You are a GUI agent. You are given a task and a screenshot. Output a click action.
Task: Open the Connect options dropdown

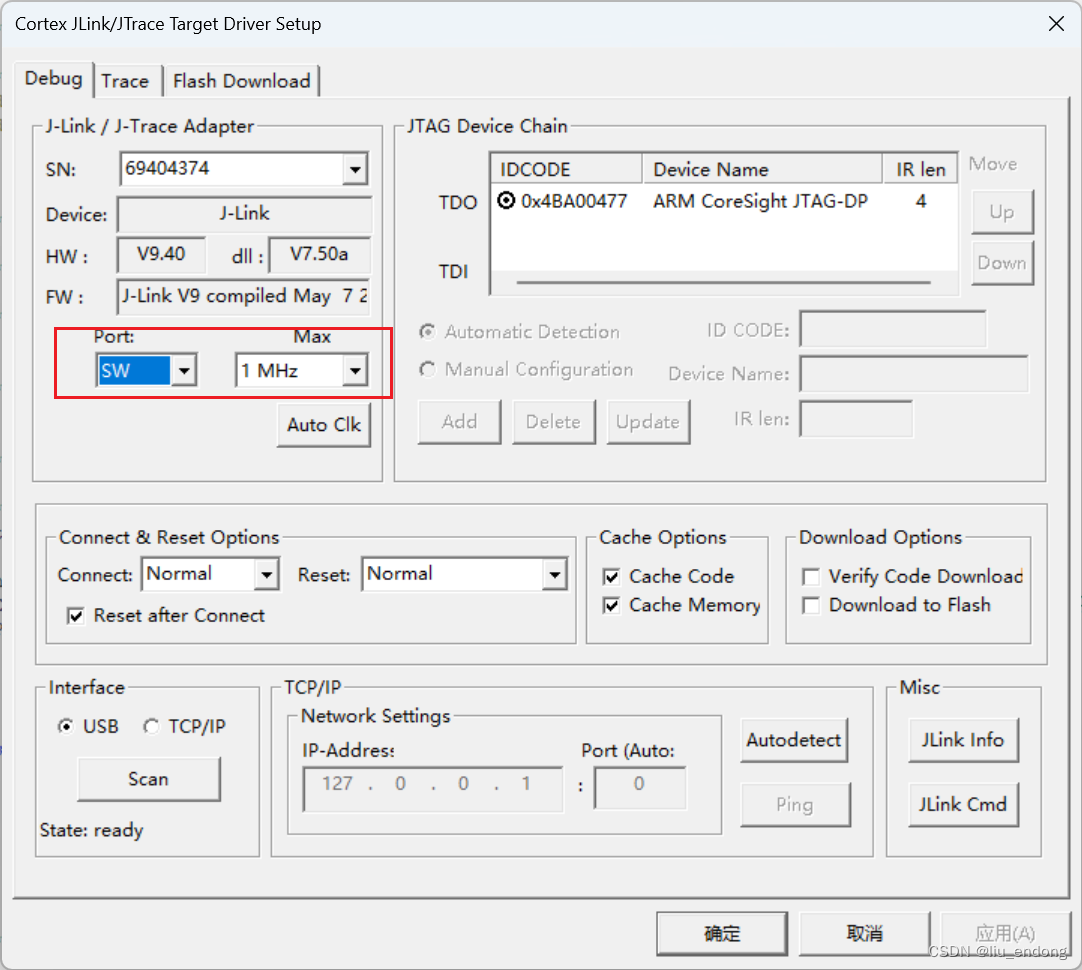coord(265,574)
